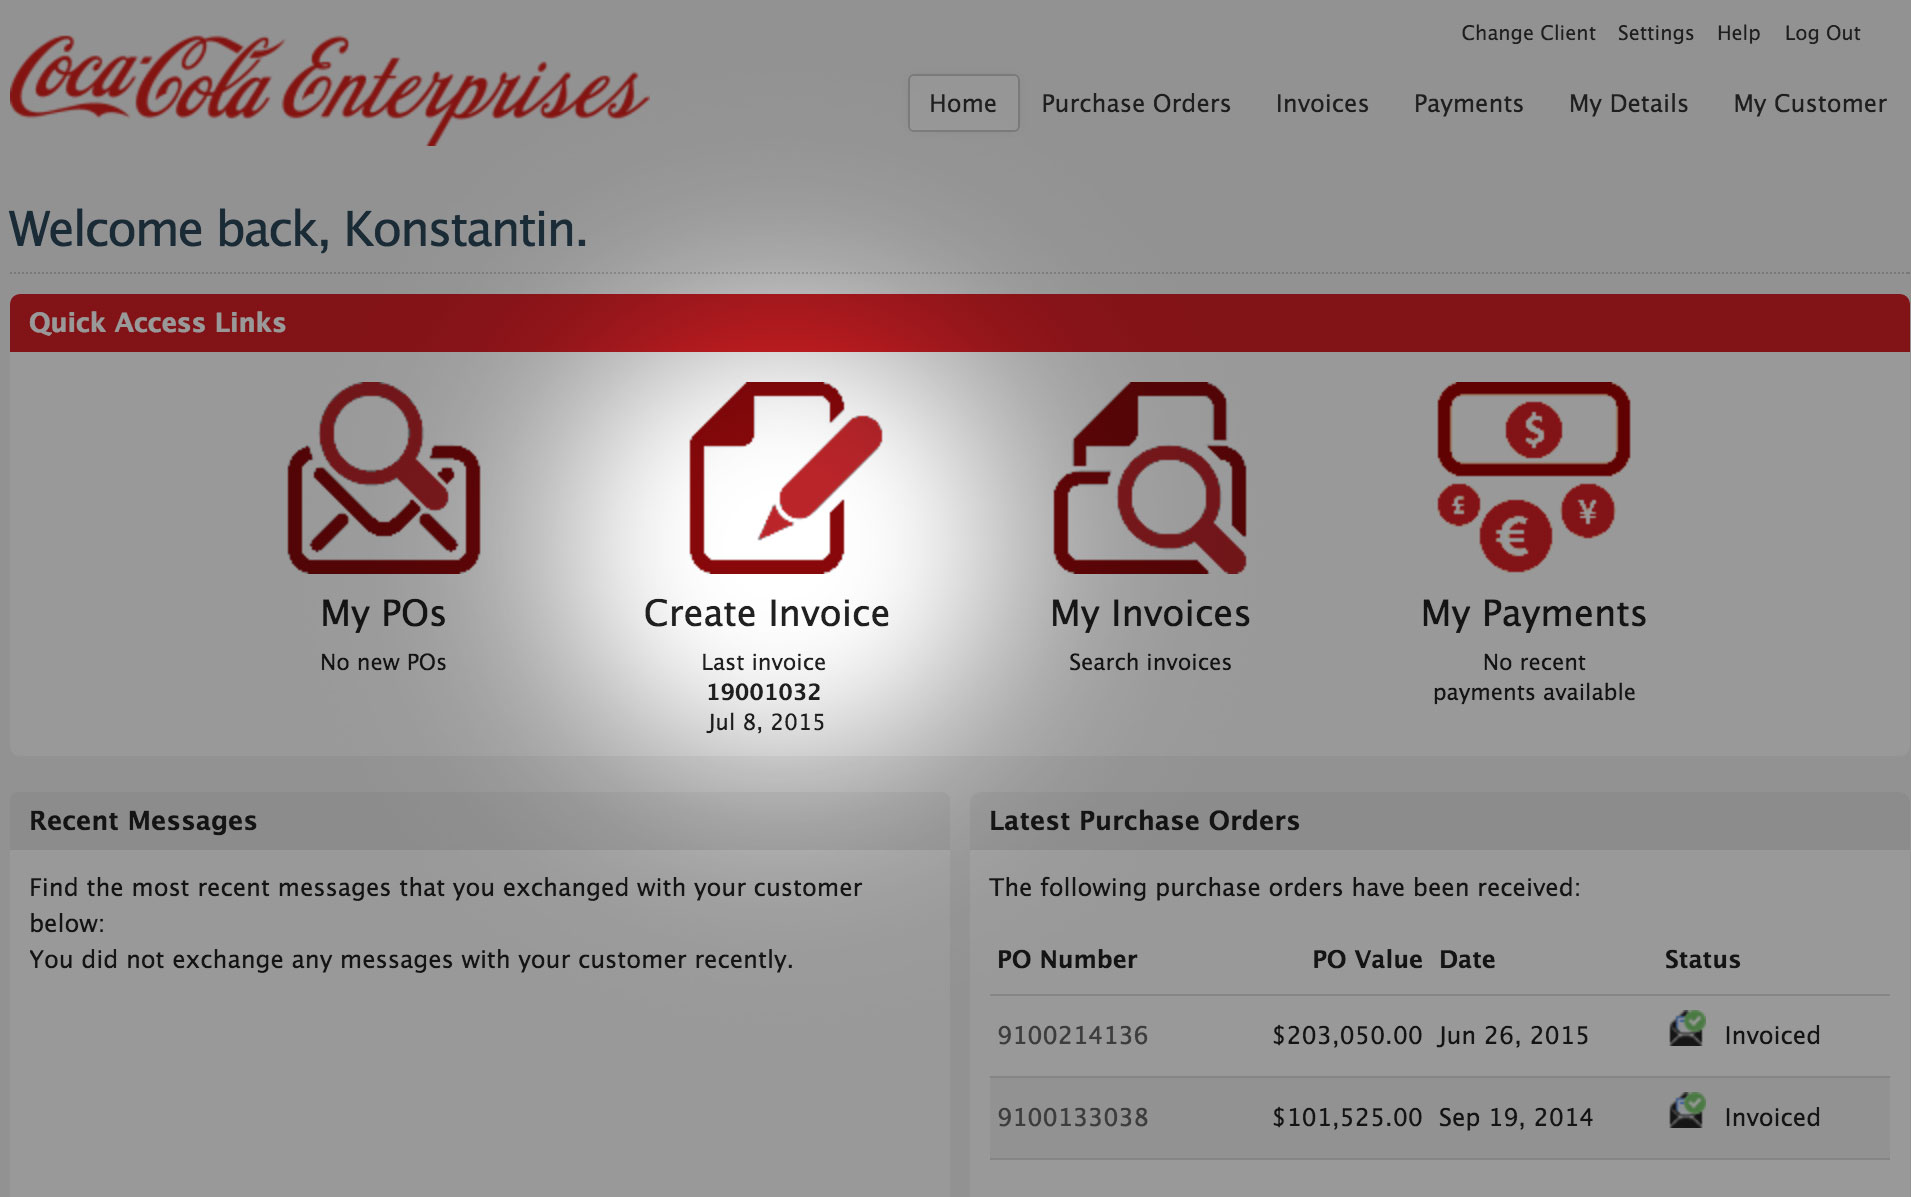
Task: Open Settings from the top bar
Action: click(x=1655, y=32)
